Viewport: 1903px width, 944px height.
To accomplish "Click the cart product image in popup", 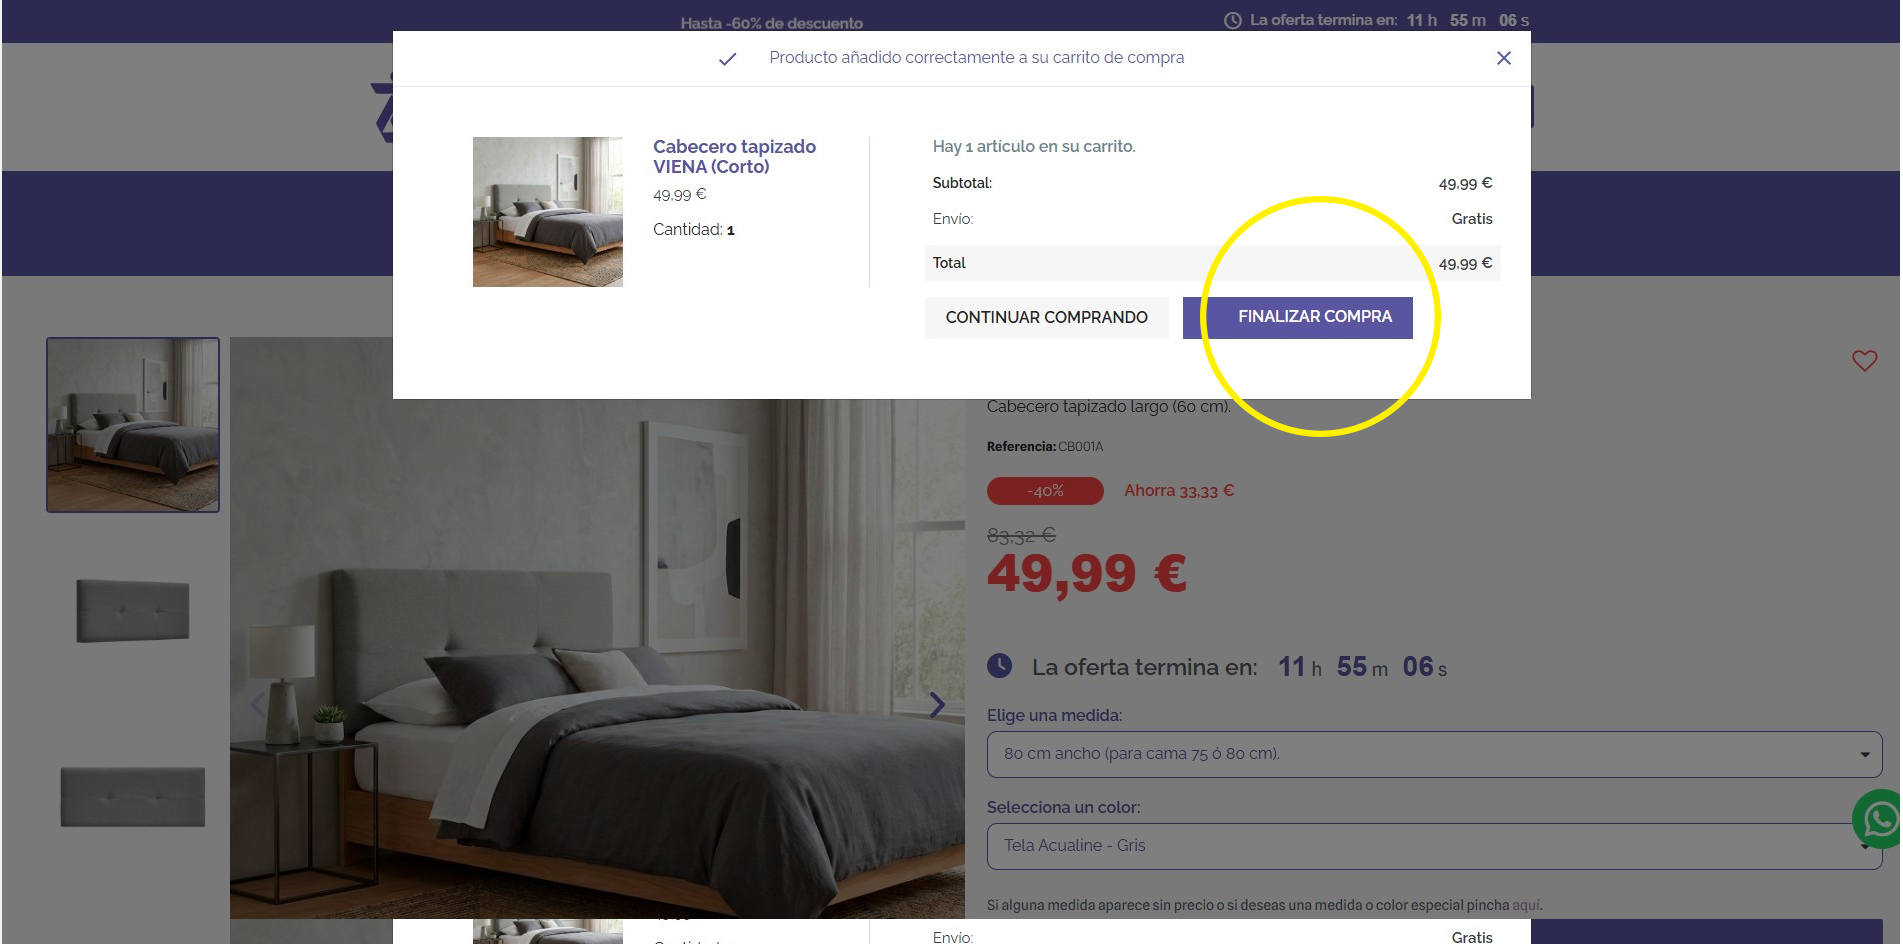I will click(x=547, y=212).
